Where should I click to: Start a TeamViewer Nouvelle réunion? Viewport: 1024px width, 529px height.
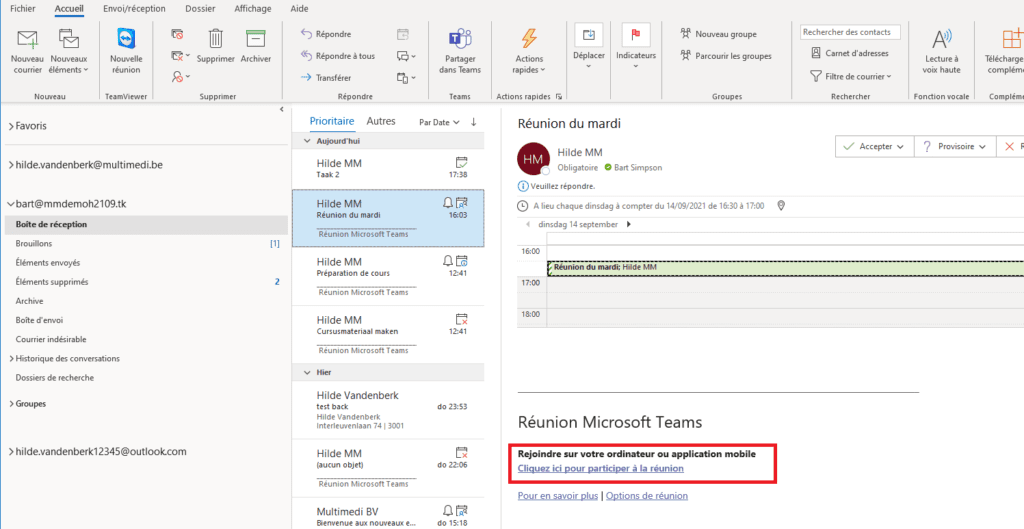(x=126, y=52)
